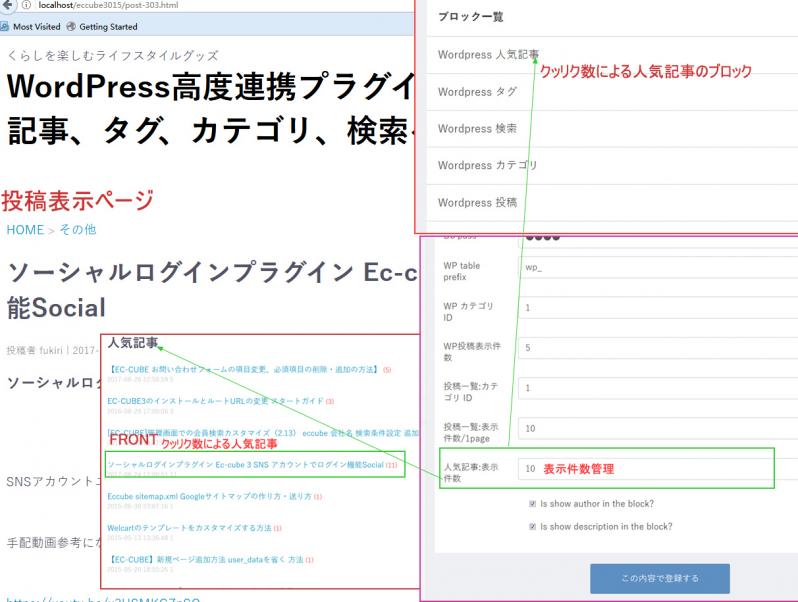Open ソーシャルログインプラグイン popular article link
Viewport: 798px width, 602px height.
(245, 465)
